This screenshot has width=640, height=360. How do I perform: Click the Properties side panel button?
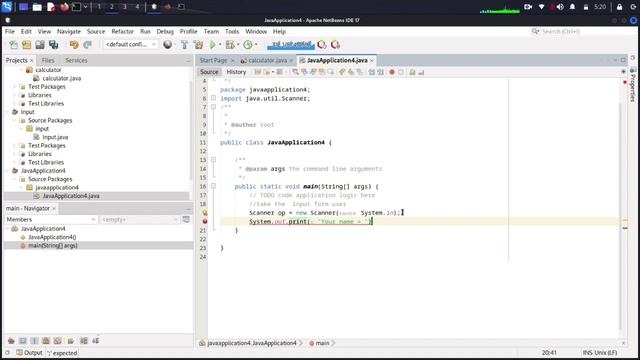click(x=633, y=84)
